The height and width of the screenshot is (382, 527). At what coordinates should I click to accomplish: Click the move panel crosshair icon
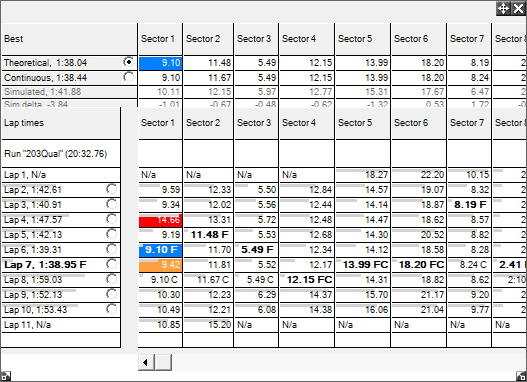coord(503,8)
